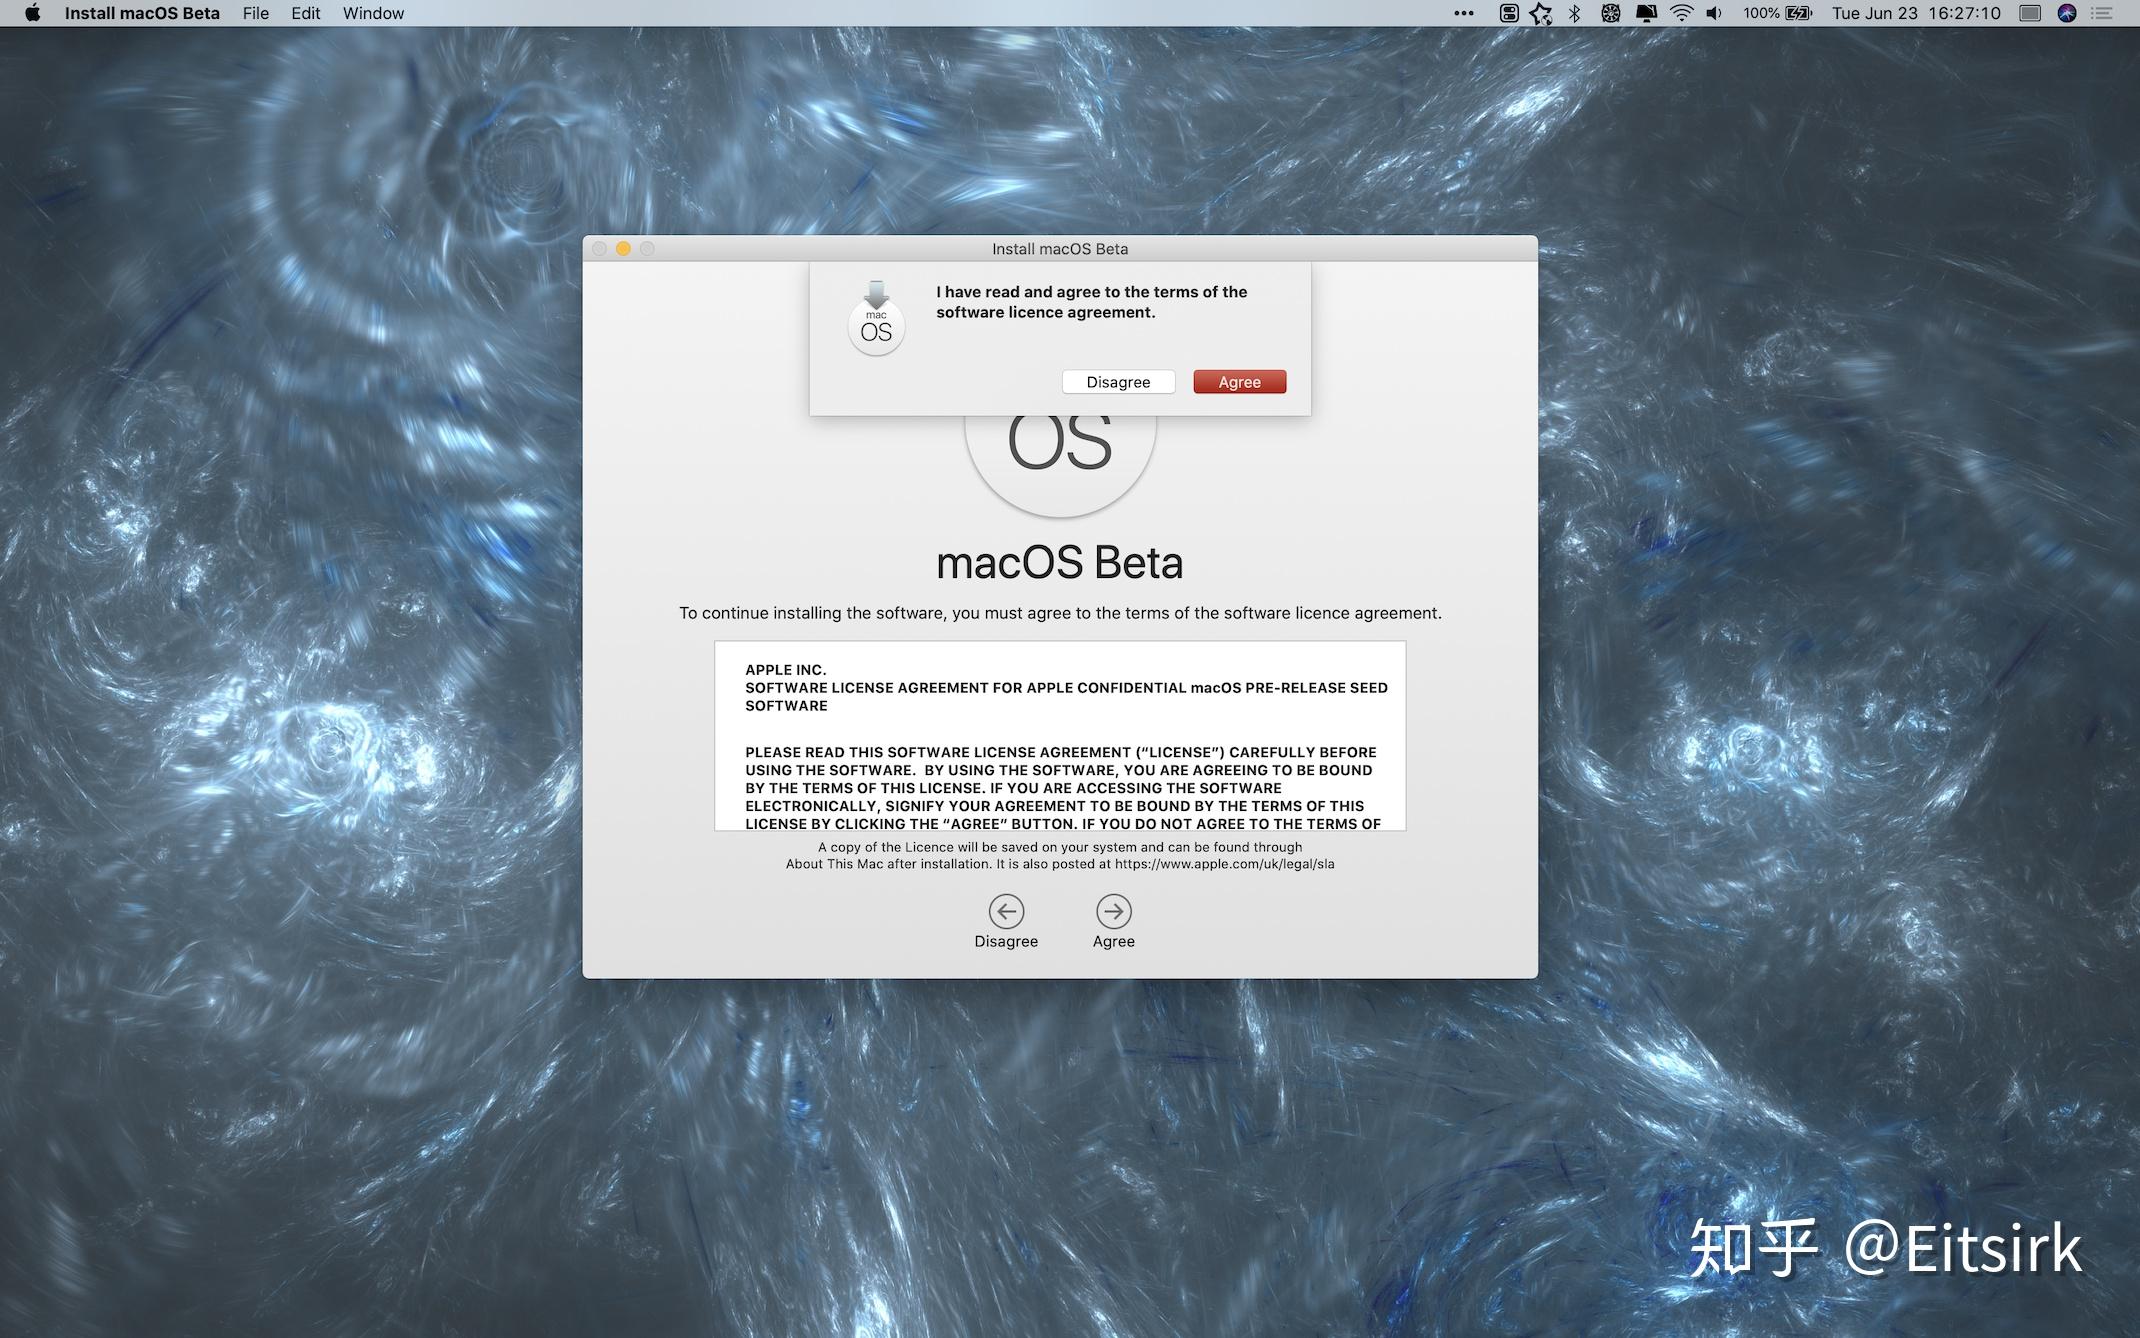Click the Disagree button in the confirmation sheet
The height and width of the screenshot is (1338, 2140).
pos(1118,382)
